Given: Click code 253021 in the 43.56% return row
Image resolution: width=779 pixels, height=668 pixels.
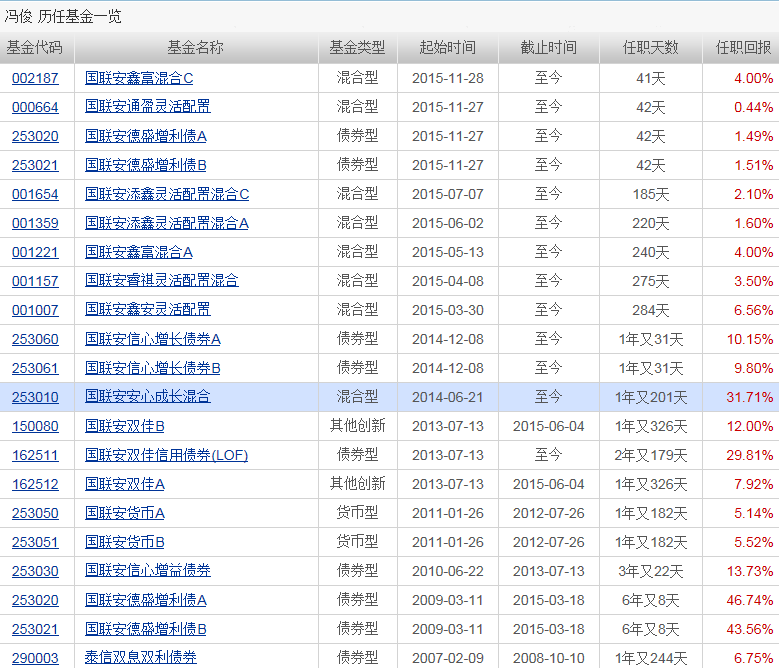Looking at the screenshot, I should [x=35, y=629].
